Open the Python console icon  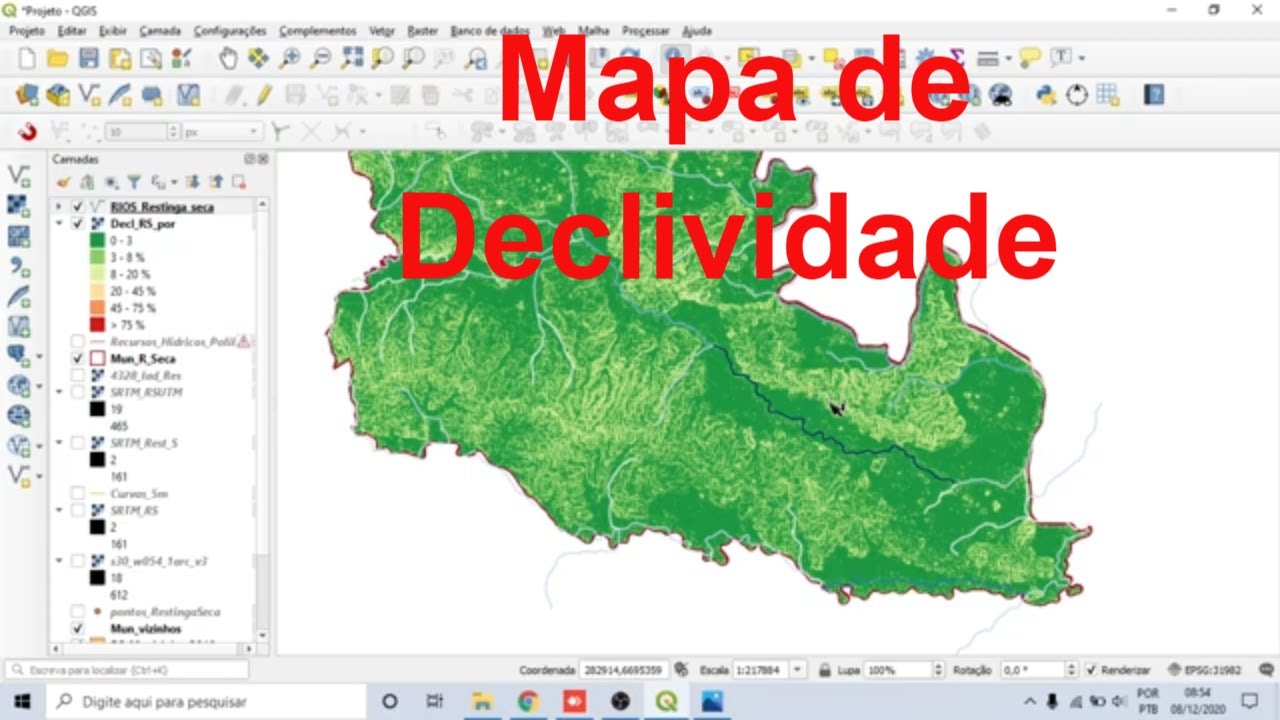tap(1046, 95)
